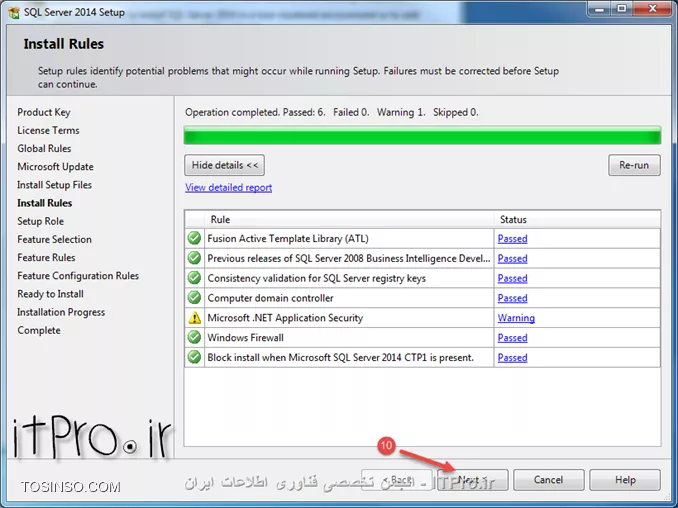Image resolution: width=678 pixels, height=508 pixels.
Task: Open Passed status for Consistency validation rule
Action: (512, 278)
